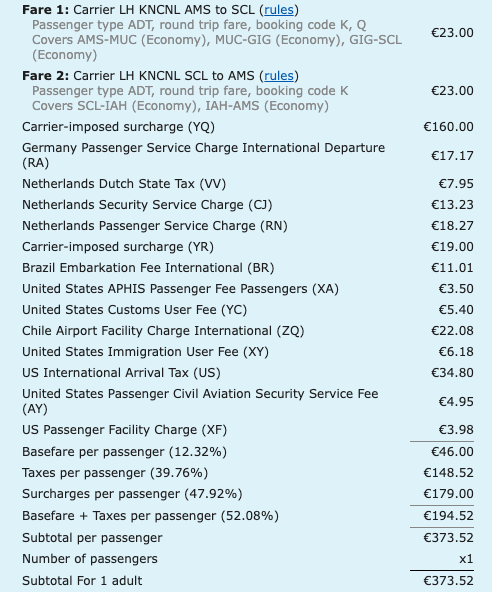This screenshot has height=592, width=492.
Task: Click the Fare 2 SCL to AMS heading
Action: (160, 76)
